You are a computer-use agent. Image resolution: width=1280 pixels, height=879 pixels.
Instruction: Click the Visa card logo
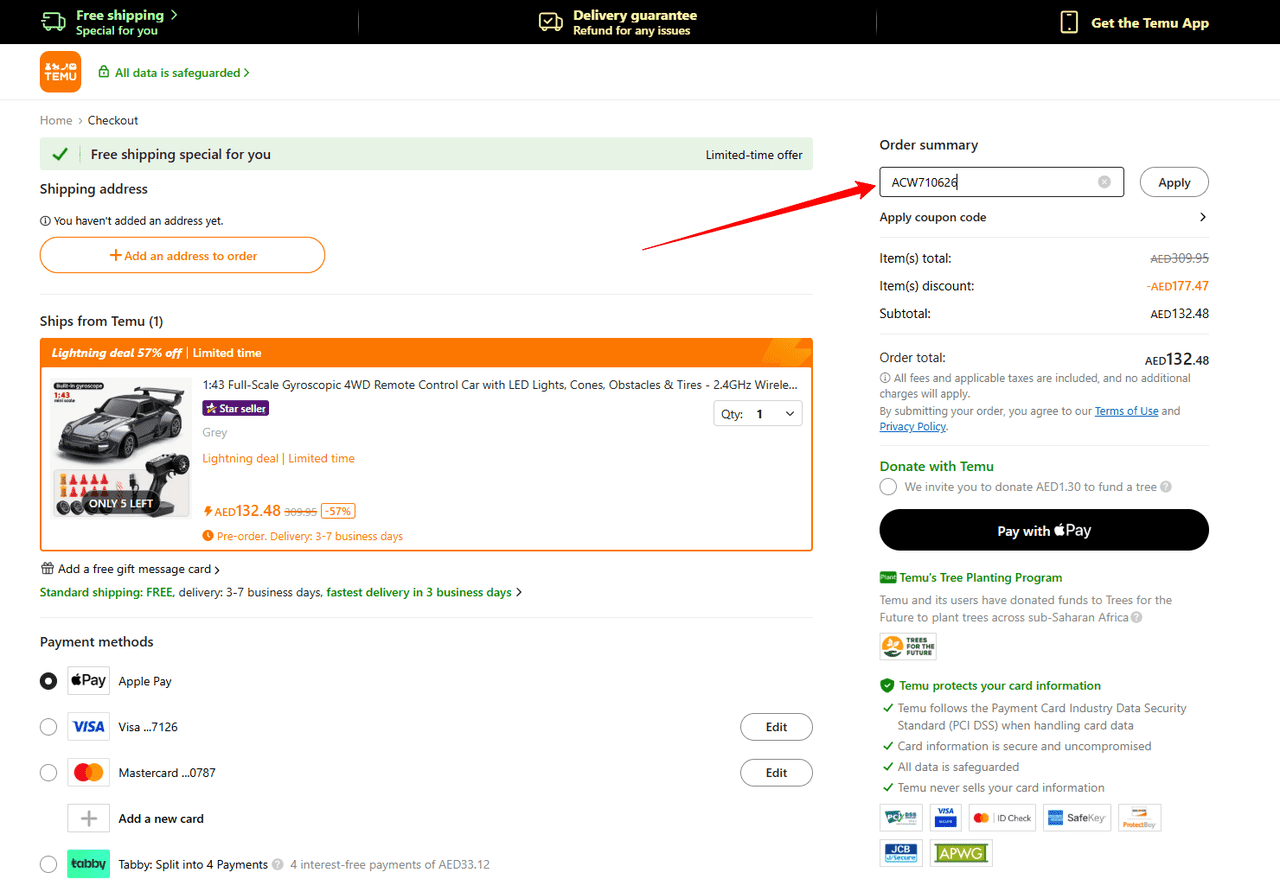point(88,727)
